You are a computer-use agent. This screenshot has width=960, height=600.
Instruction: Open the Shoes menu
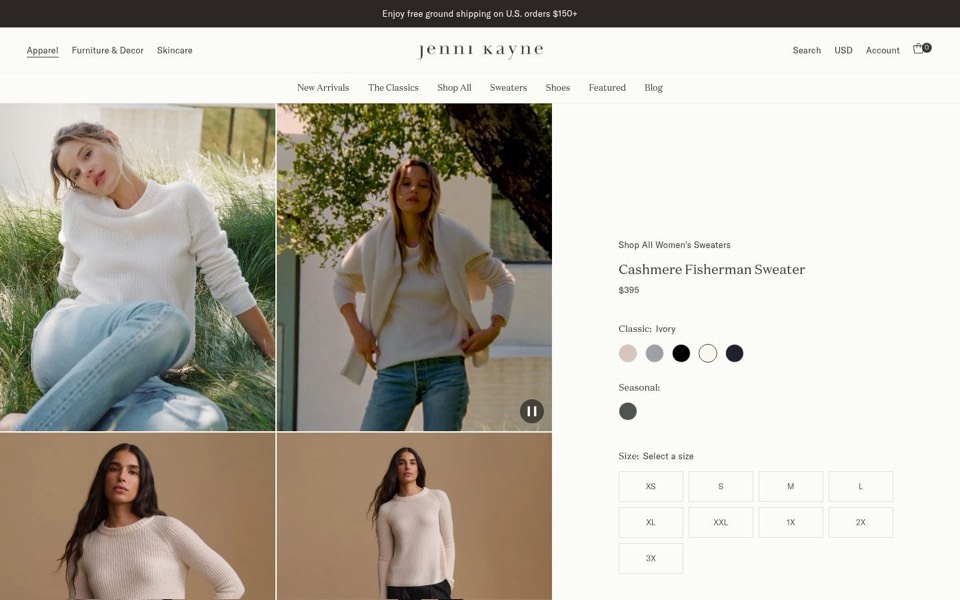[558, 88]
